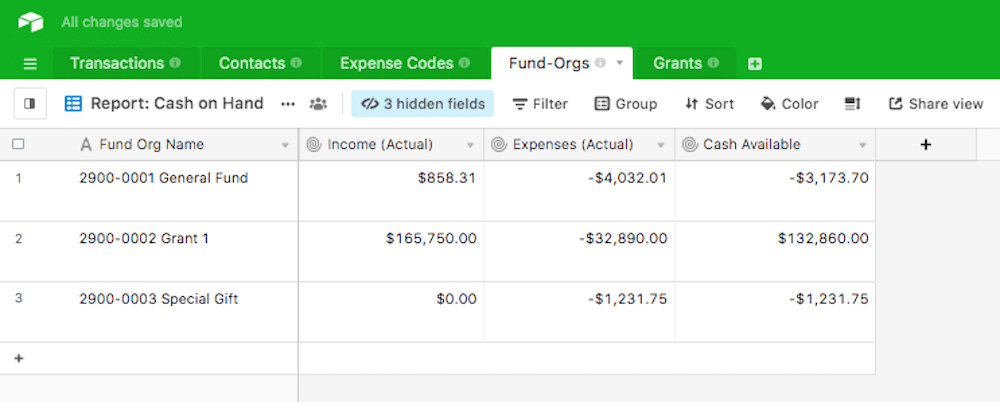Click All changes saved status text

pos(122,22)
